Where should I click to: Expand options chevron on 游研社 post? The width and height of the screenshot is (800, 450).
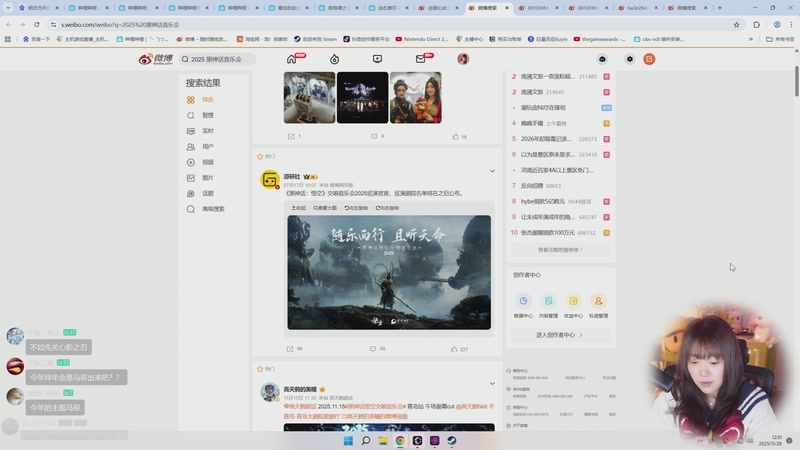click(x=492, y=171)
